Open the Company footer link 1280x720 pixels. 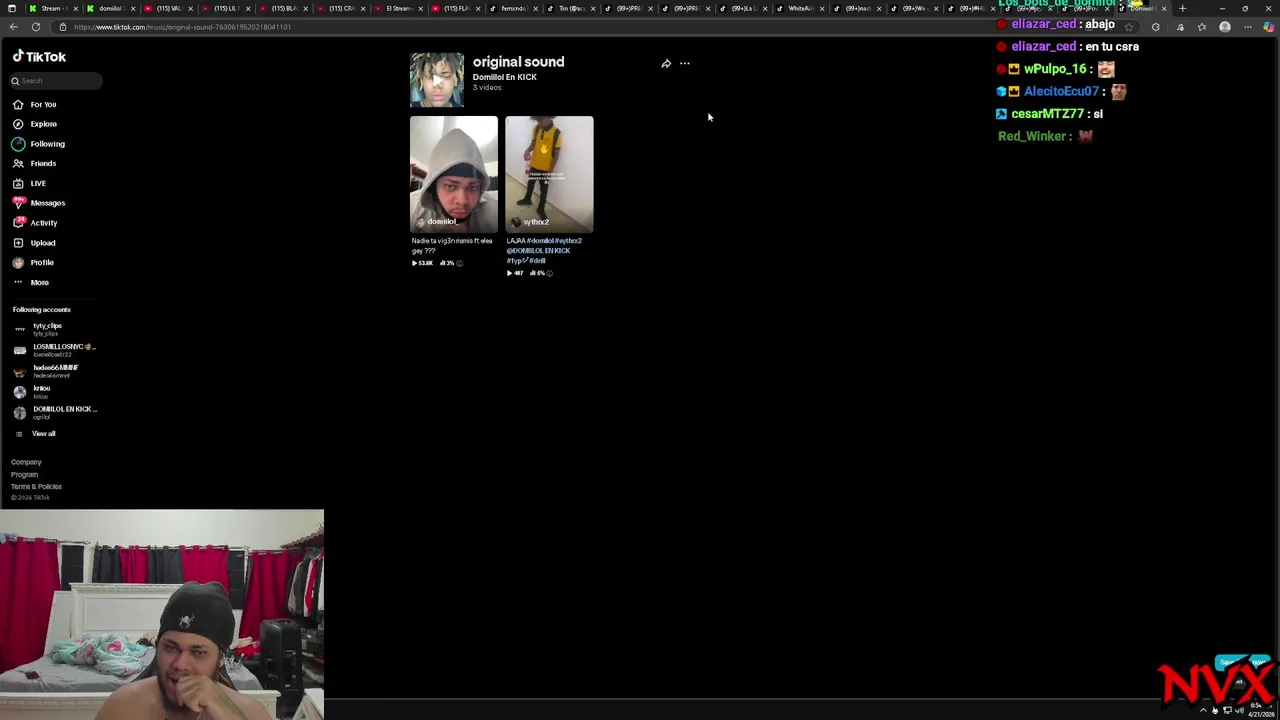(26, 462)
